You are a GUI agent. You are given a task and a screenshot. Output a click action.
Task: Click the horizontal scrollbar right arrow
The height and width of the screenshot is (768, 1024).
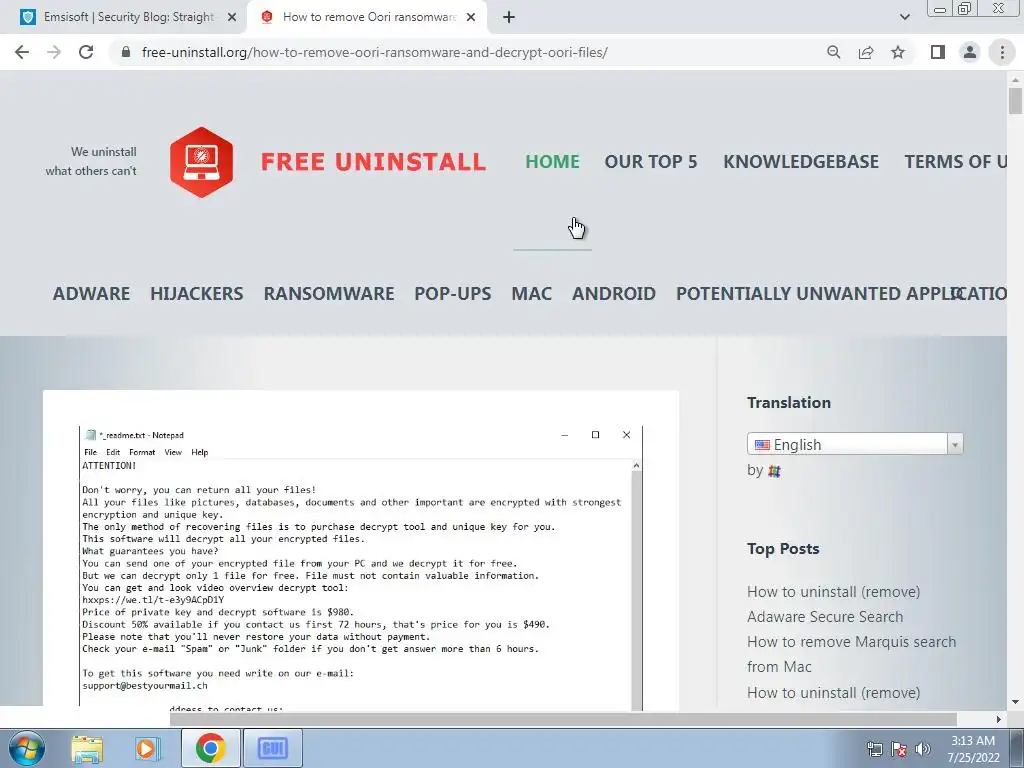[x=999, y=719]
